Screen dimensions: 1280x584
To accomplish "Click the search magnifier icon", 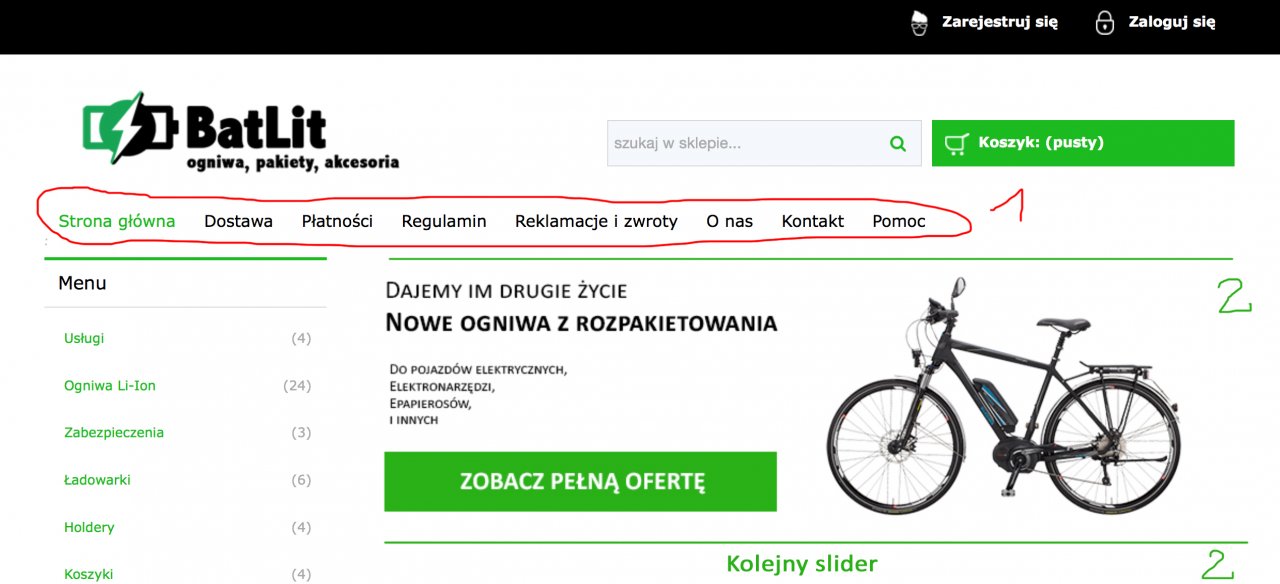I will point(898,143).
